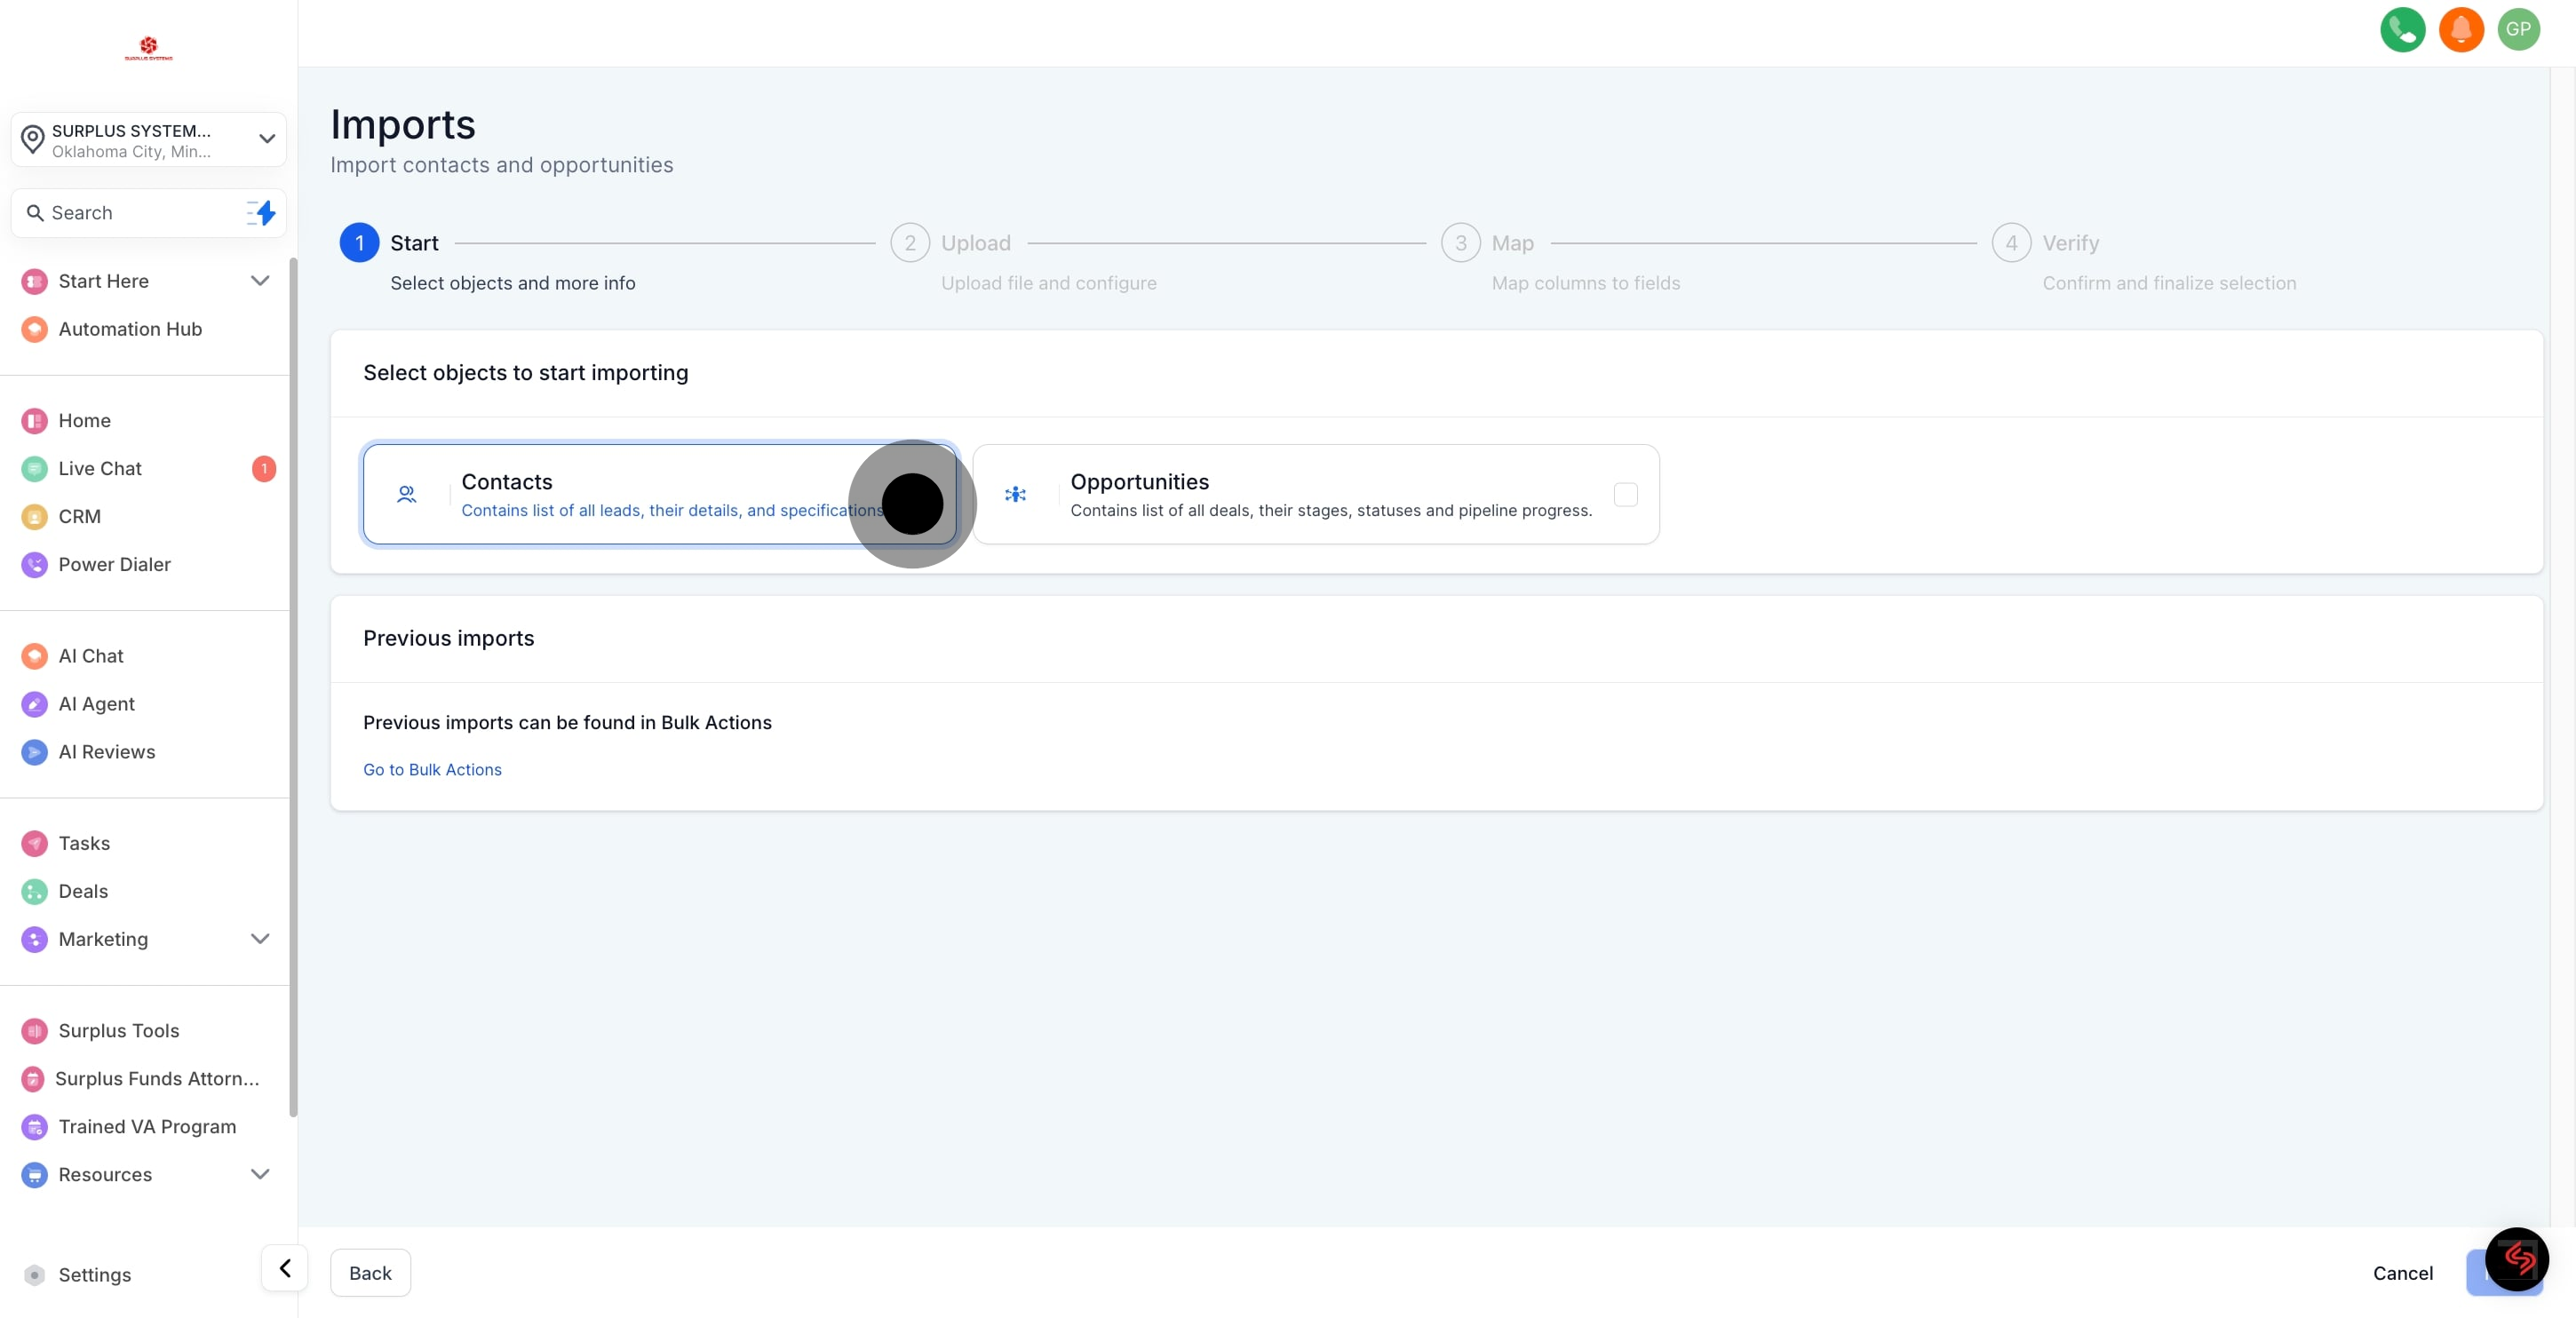This screenshot has width=2576, height=1318.
Task: Click the Opportunities pipeline icon
Action: (1015, 494)
